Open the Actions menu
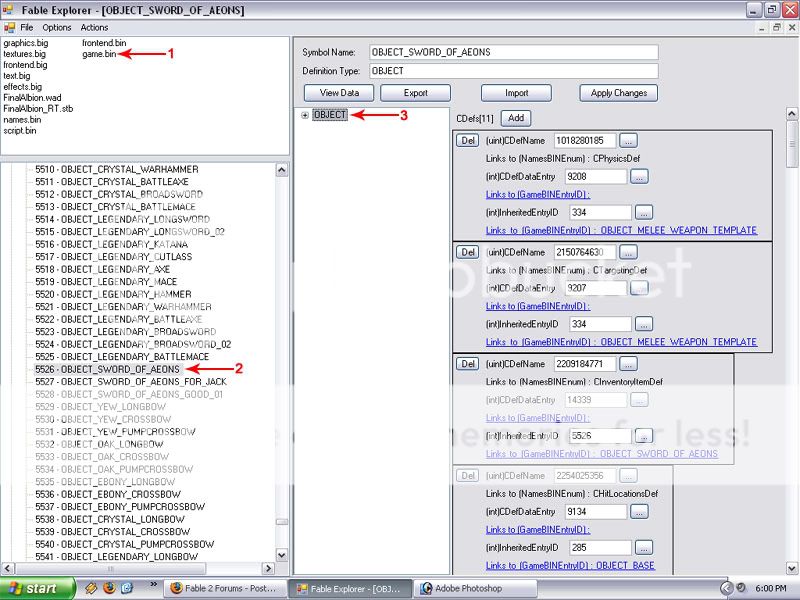 94,27
